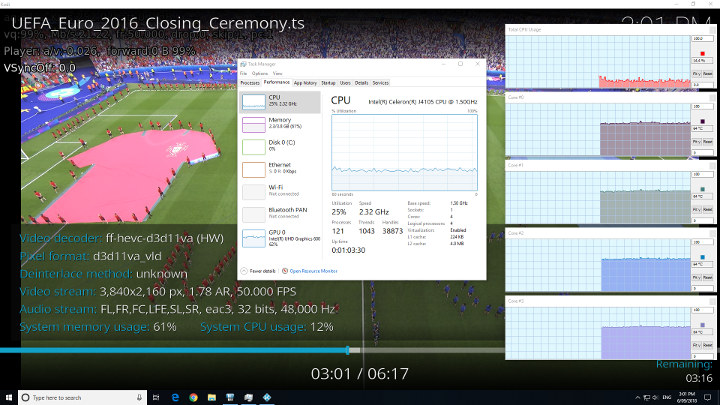Viewport: 720px width, 405px height.
Task: Click Reset on the Core #2 graph
Action: (x=708, y=278)
